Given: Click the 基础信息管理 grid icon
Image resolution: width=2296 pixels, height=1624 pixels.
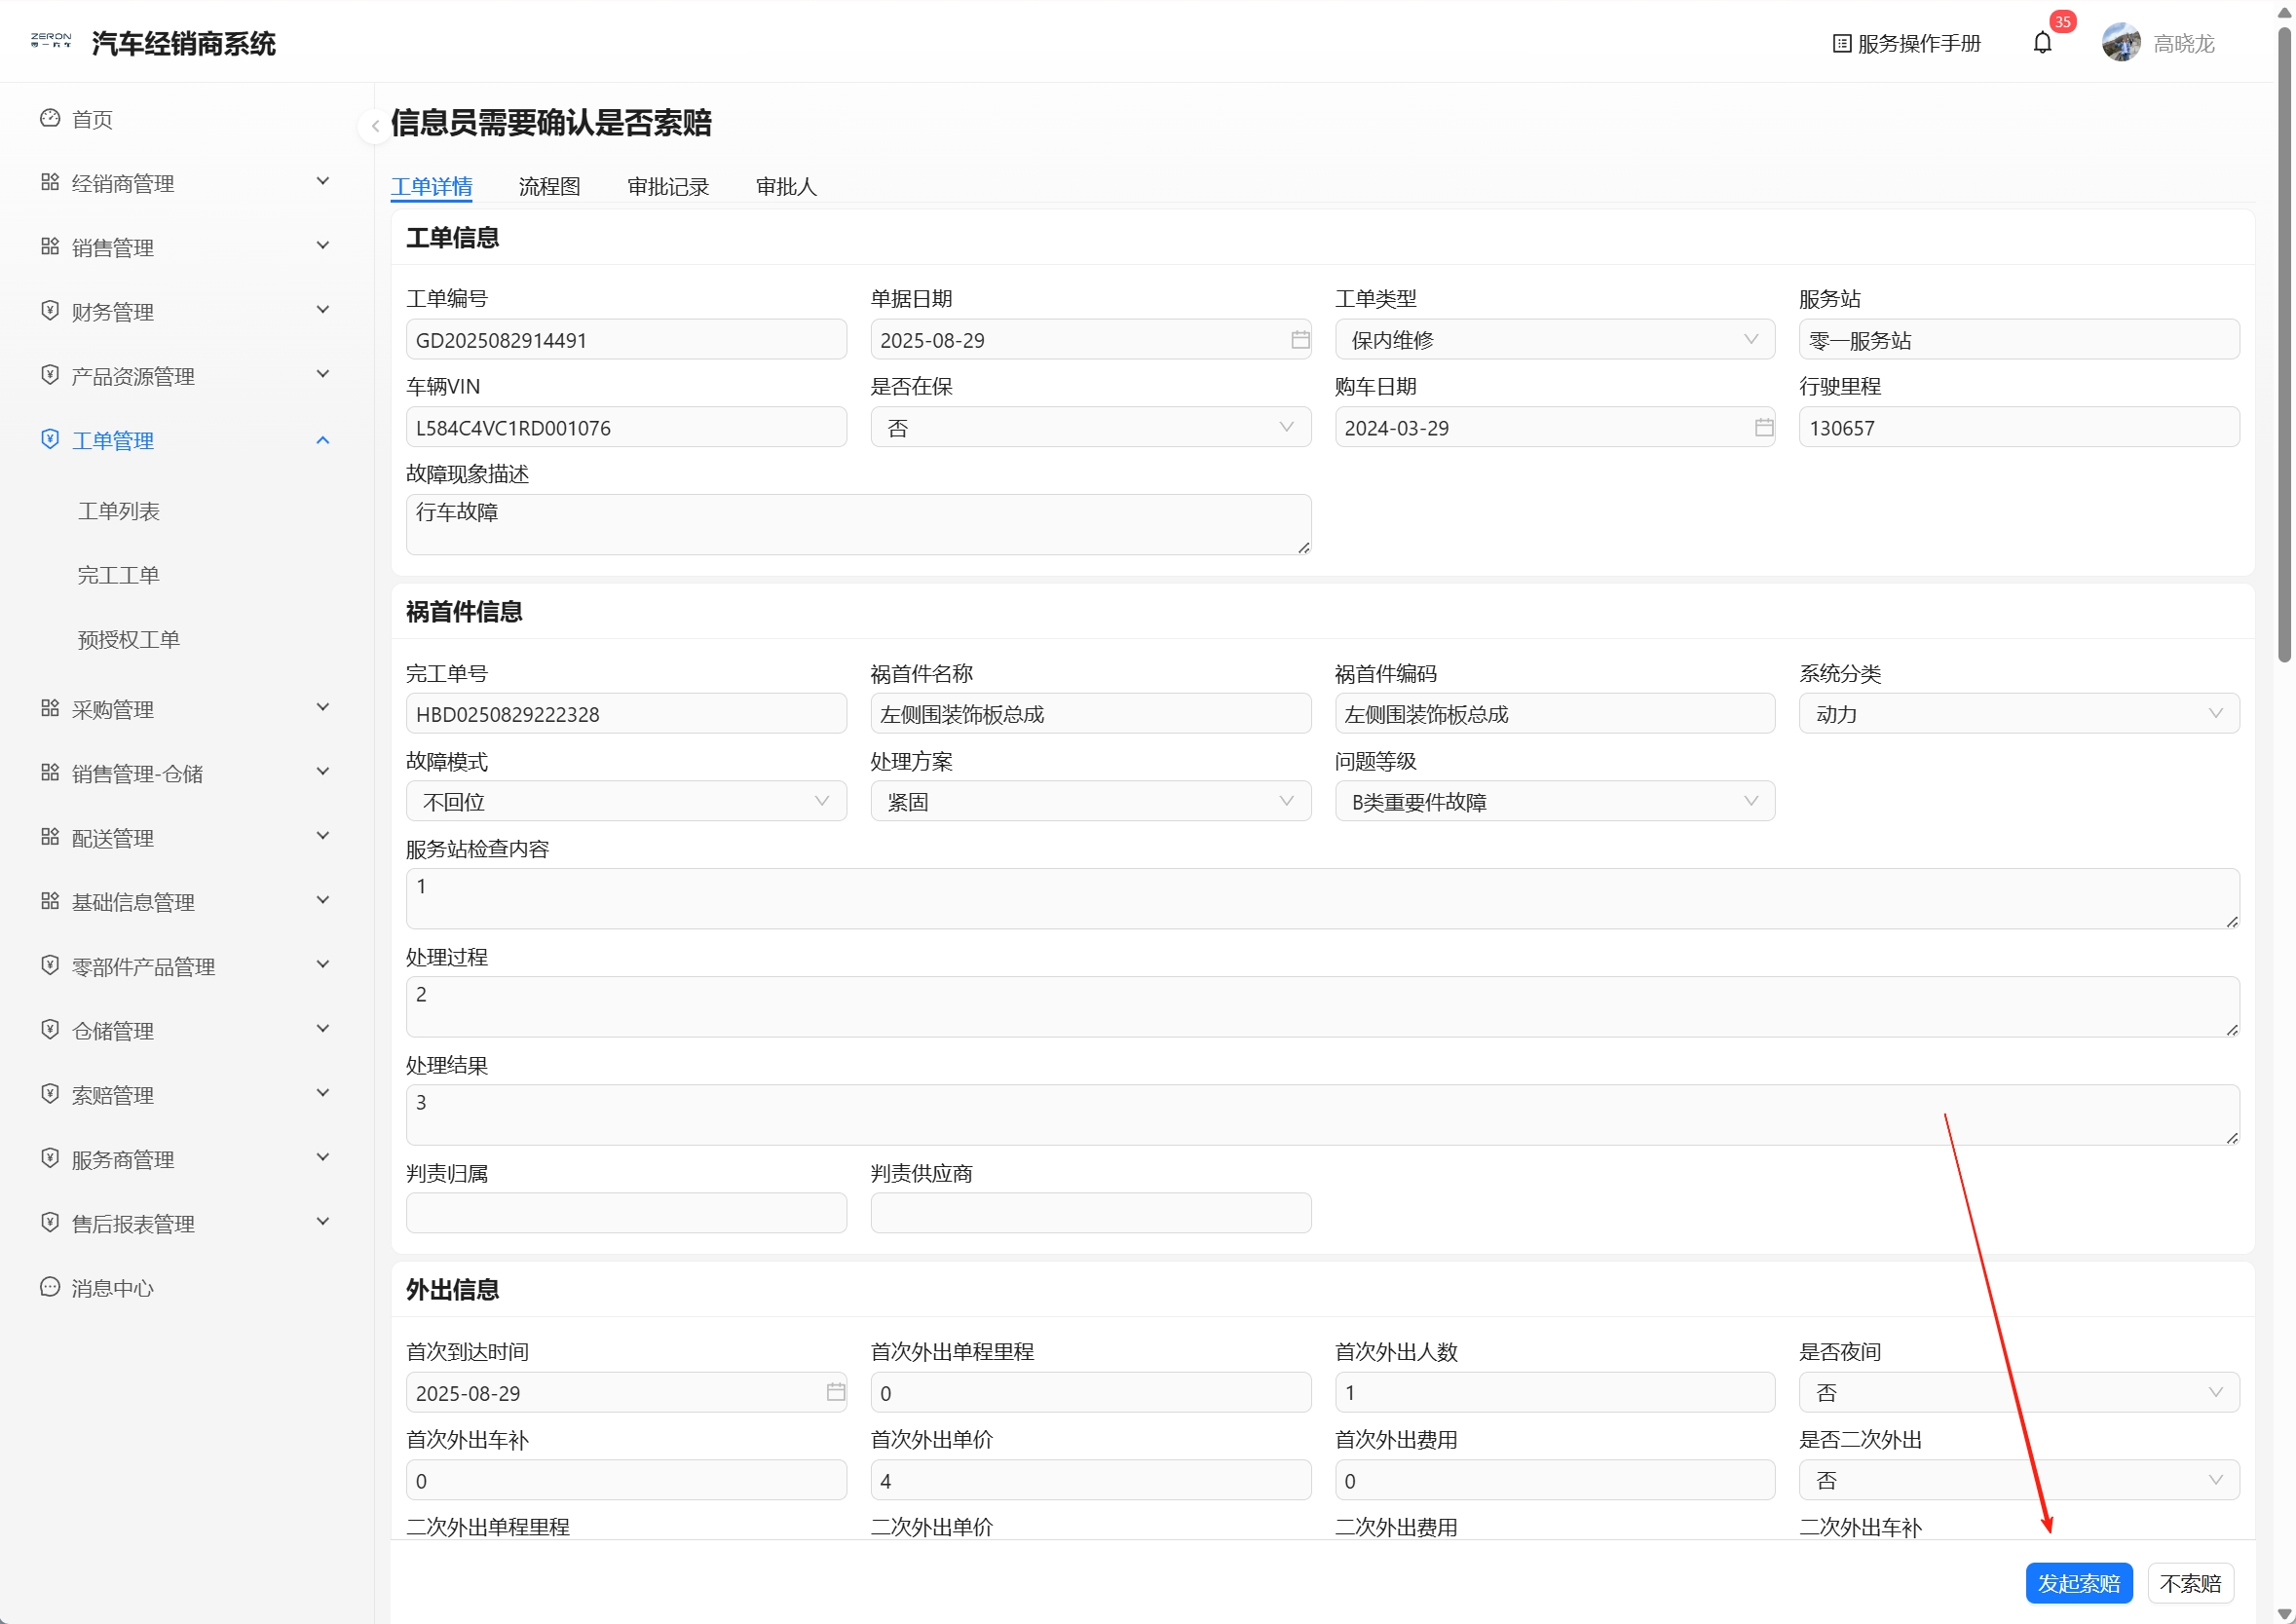Looking at the screenshot, I should point(50,901).
